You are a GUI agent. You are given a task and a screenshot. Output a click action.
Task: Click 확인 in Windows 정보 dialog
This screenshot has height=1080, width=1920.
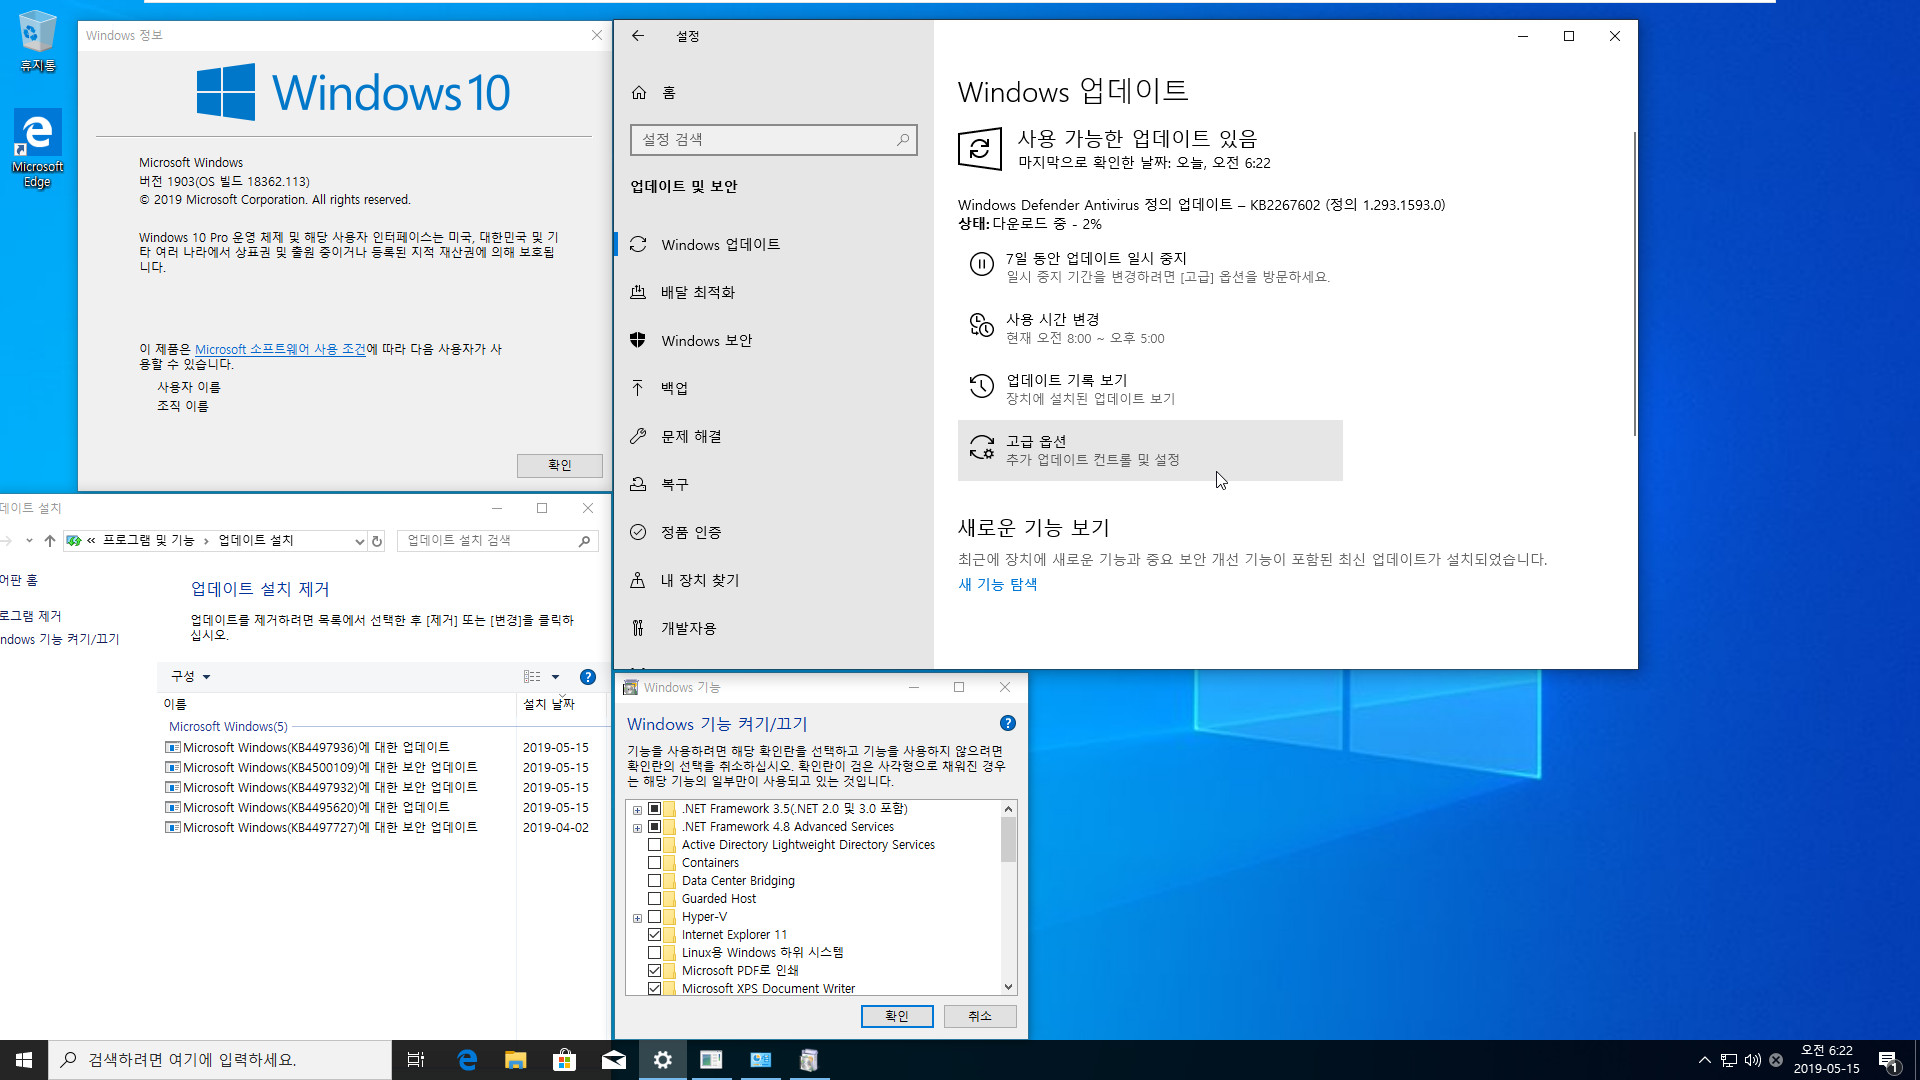tap(559, 466)
